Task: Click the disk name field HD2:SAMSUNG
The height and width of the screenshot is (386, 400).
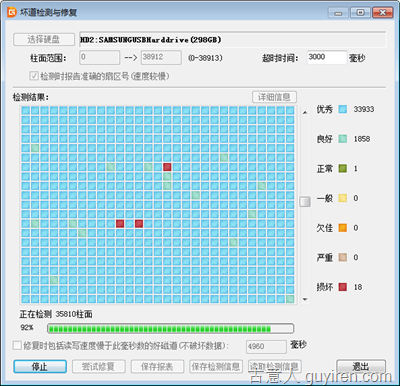Action: pyautogui.click(x=233, y=40)
